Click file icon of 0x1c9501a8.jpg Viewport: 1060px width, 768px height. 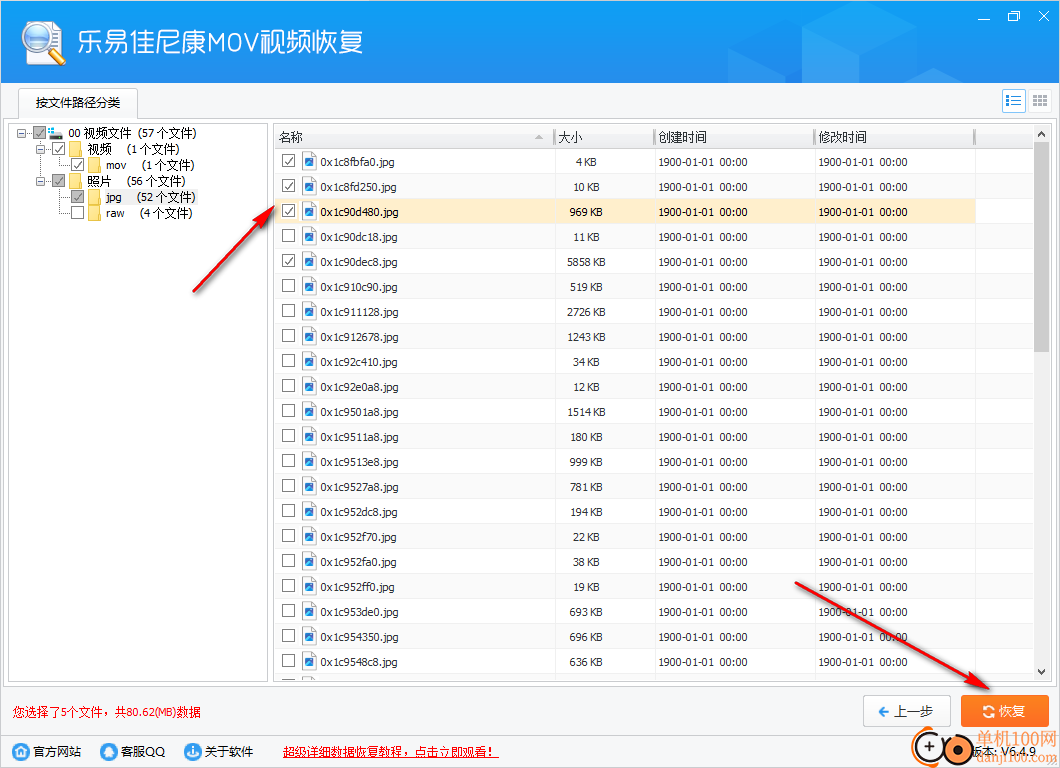pyautogui.click(x=309, y=412)
